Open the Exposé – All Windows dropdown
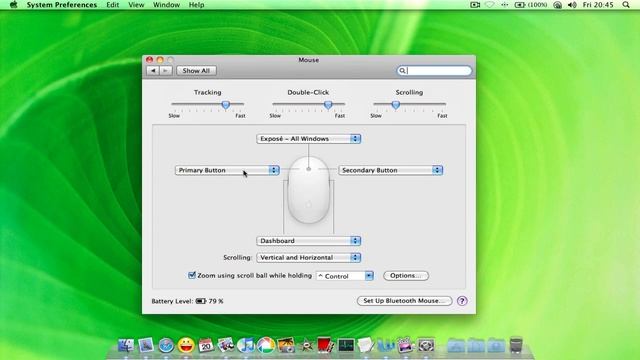This screenshot has width=640, height=360. tap(309, 139)
